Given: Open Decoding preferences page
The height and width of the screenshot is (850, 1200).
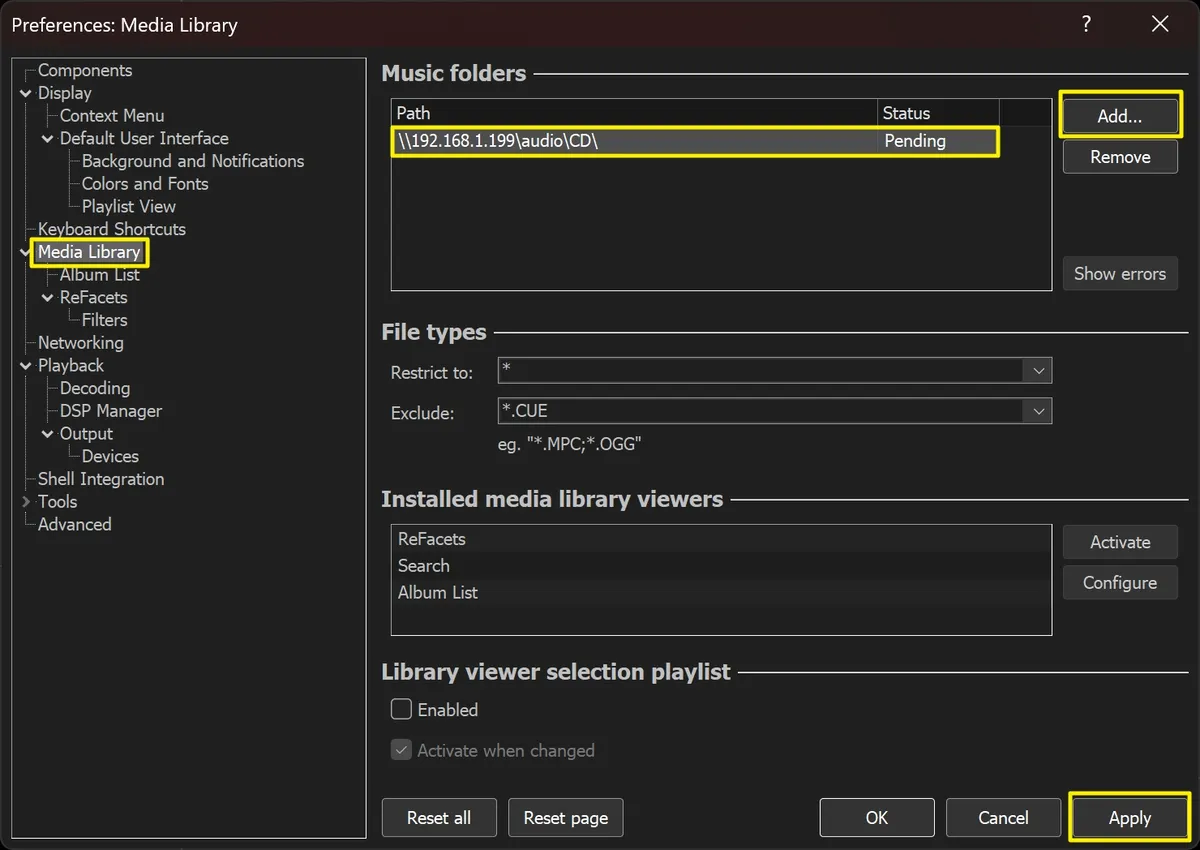Looking at the screenshot, I should click(x=95, y=388).
